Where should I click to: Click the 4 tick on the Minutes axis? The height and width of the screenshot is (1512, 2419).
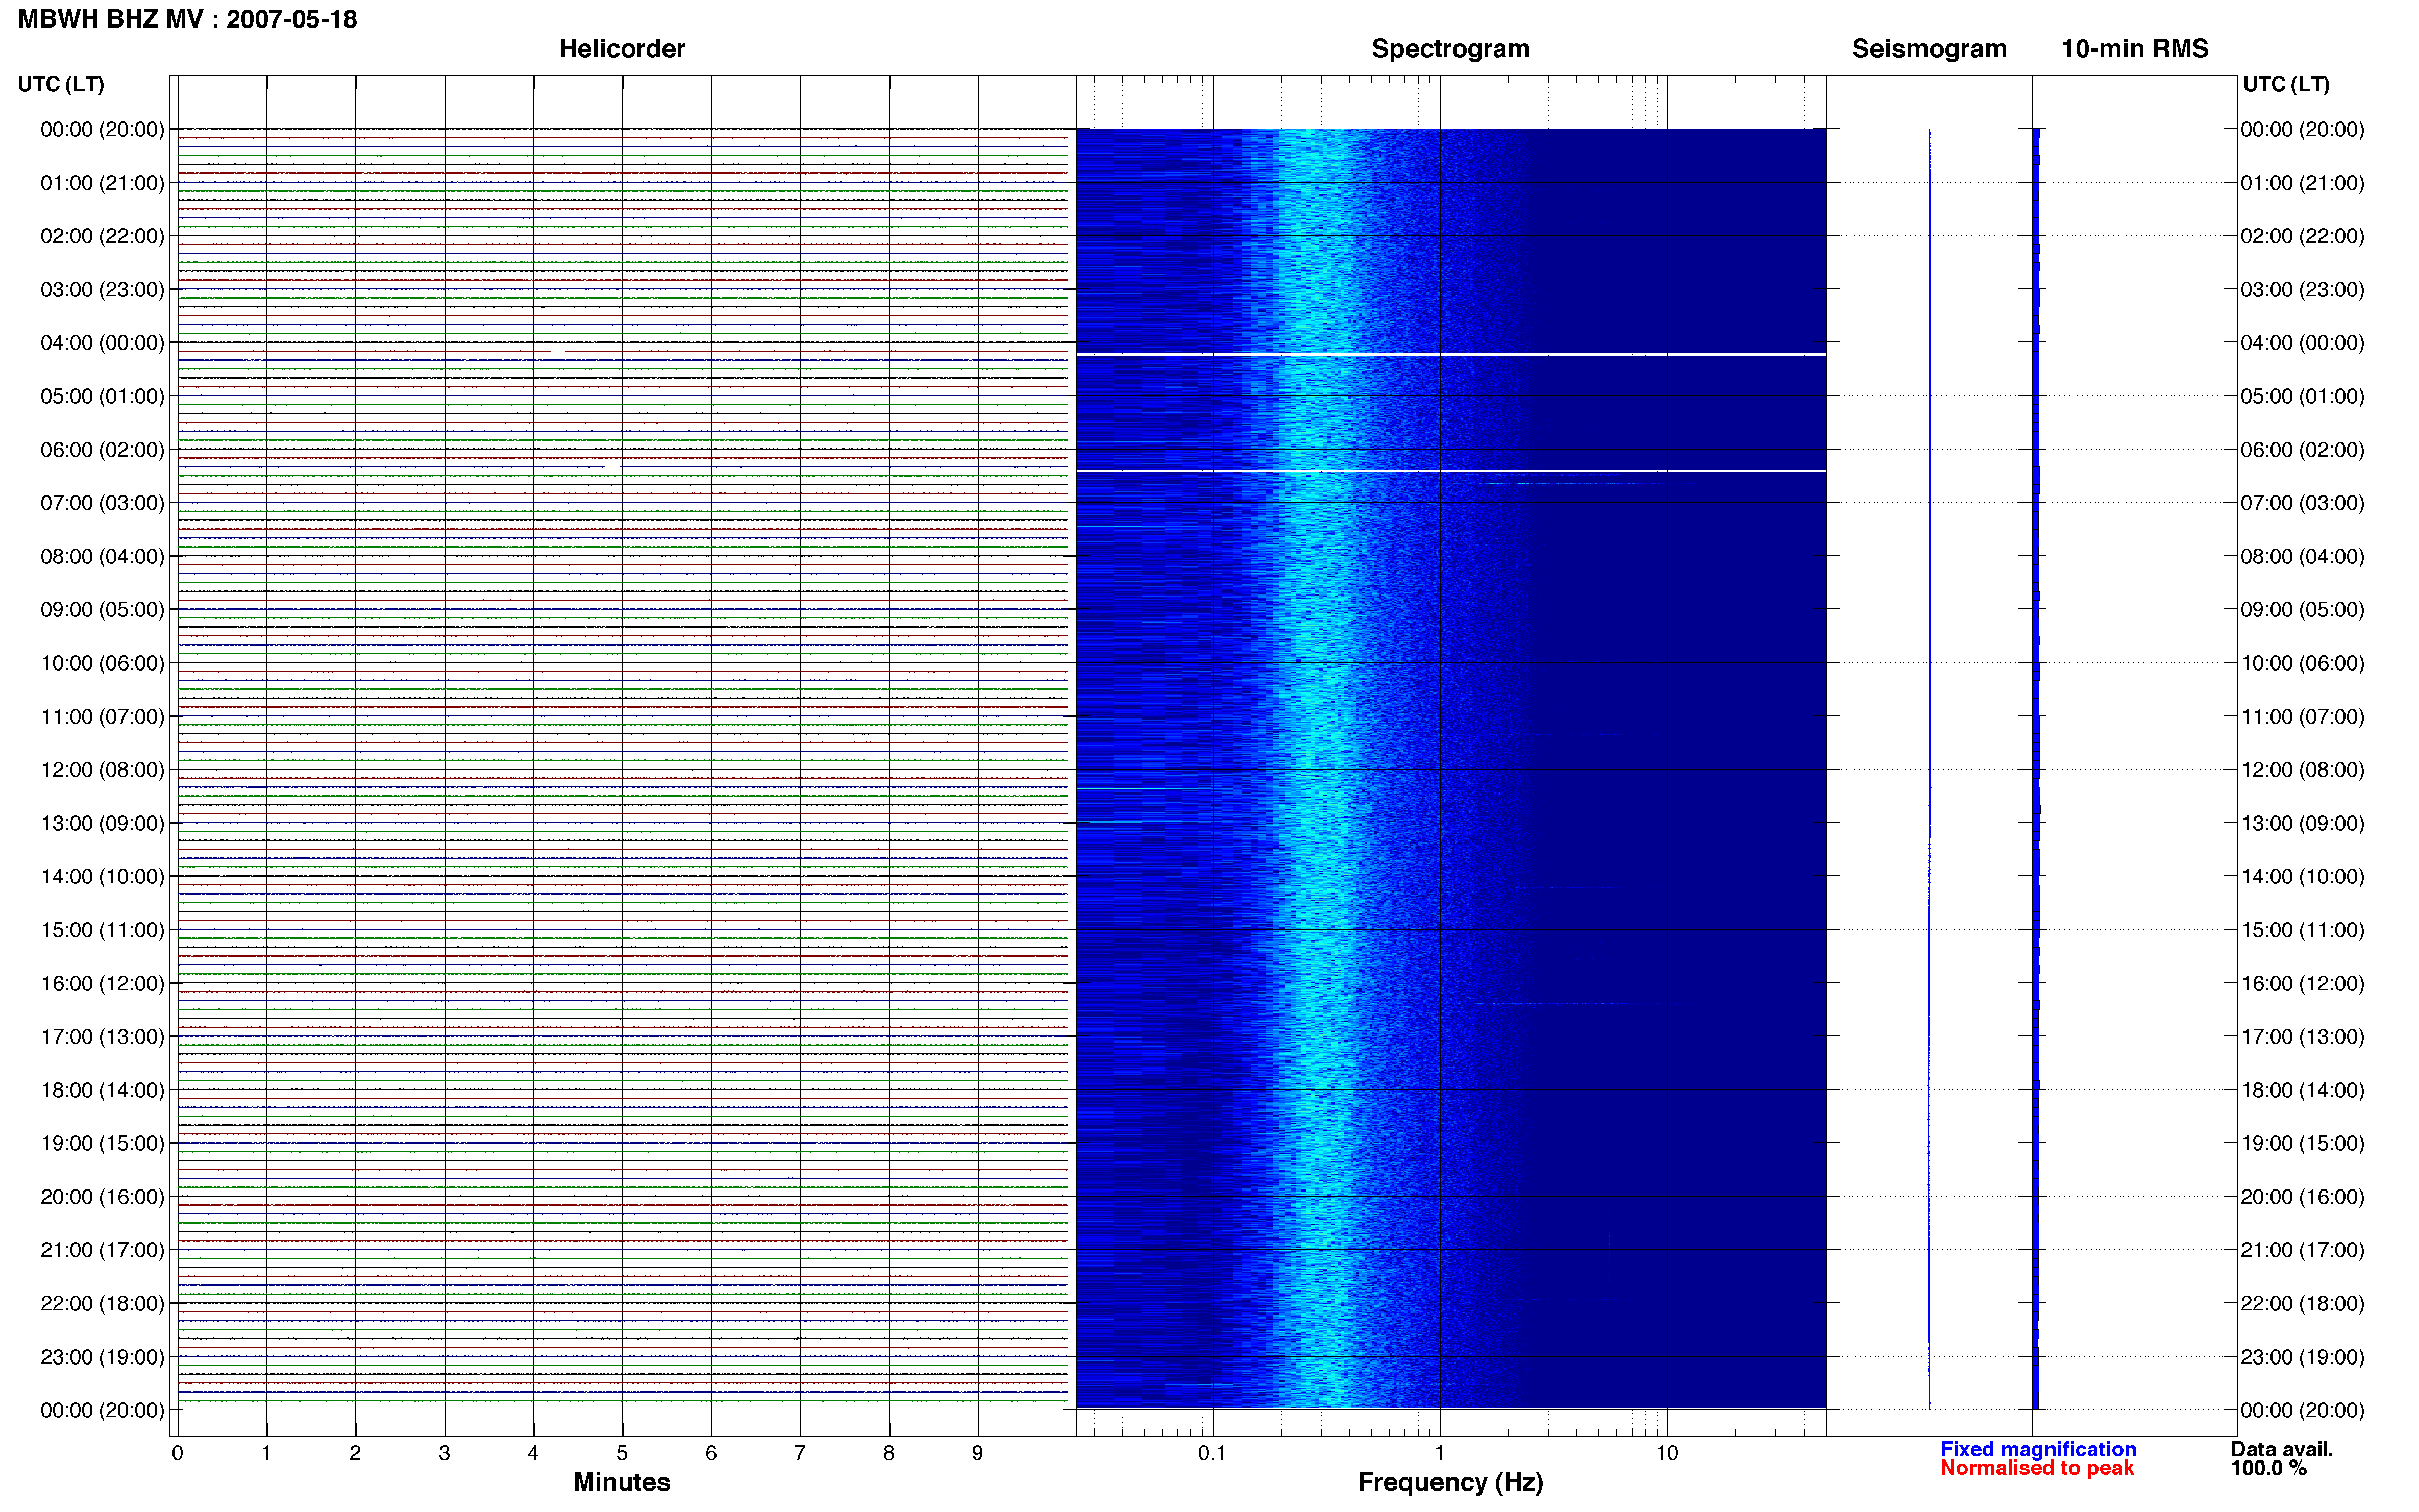(x=533, y=1453)
